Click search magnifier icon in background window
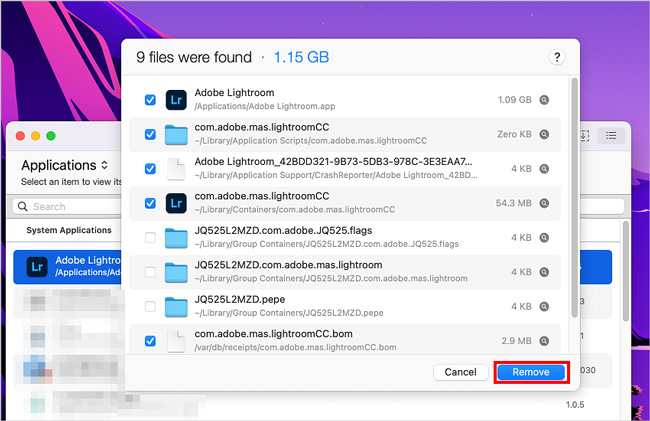The width and height of the screenshot is (650, 421). tap(23, 206)
